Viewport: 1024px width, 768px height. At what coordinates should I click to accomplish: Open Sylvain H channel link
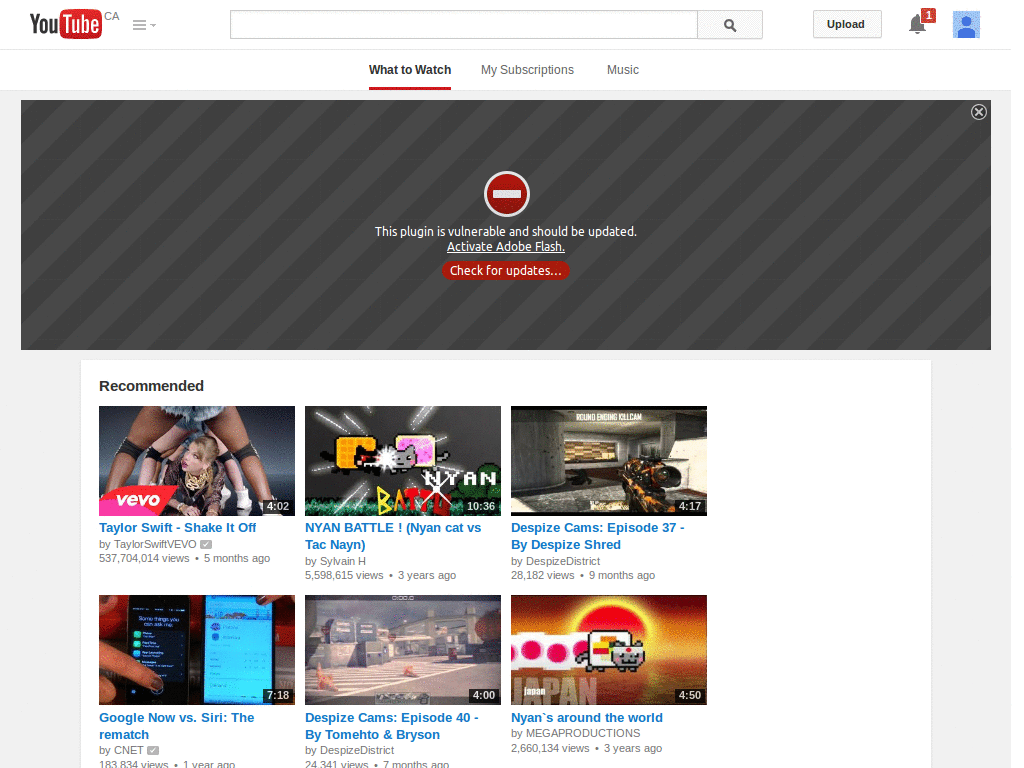coord(342,561)
